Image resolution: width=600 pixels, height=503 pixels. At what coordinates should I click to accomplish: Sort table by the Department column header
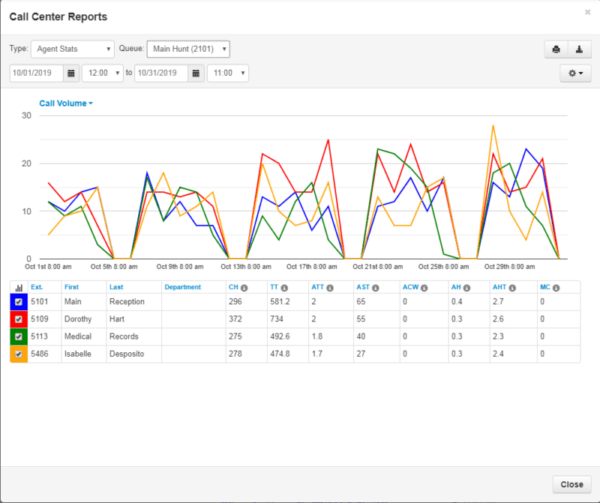point(183,287)
